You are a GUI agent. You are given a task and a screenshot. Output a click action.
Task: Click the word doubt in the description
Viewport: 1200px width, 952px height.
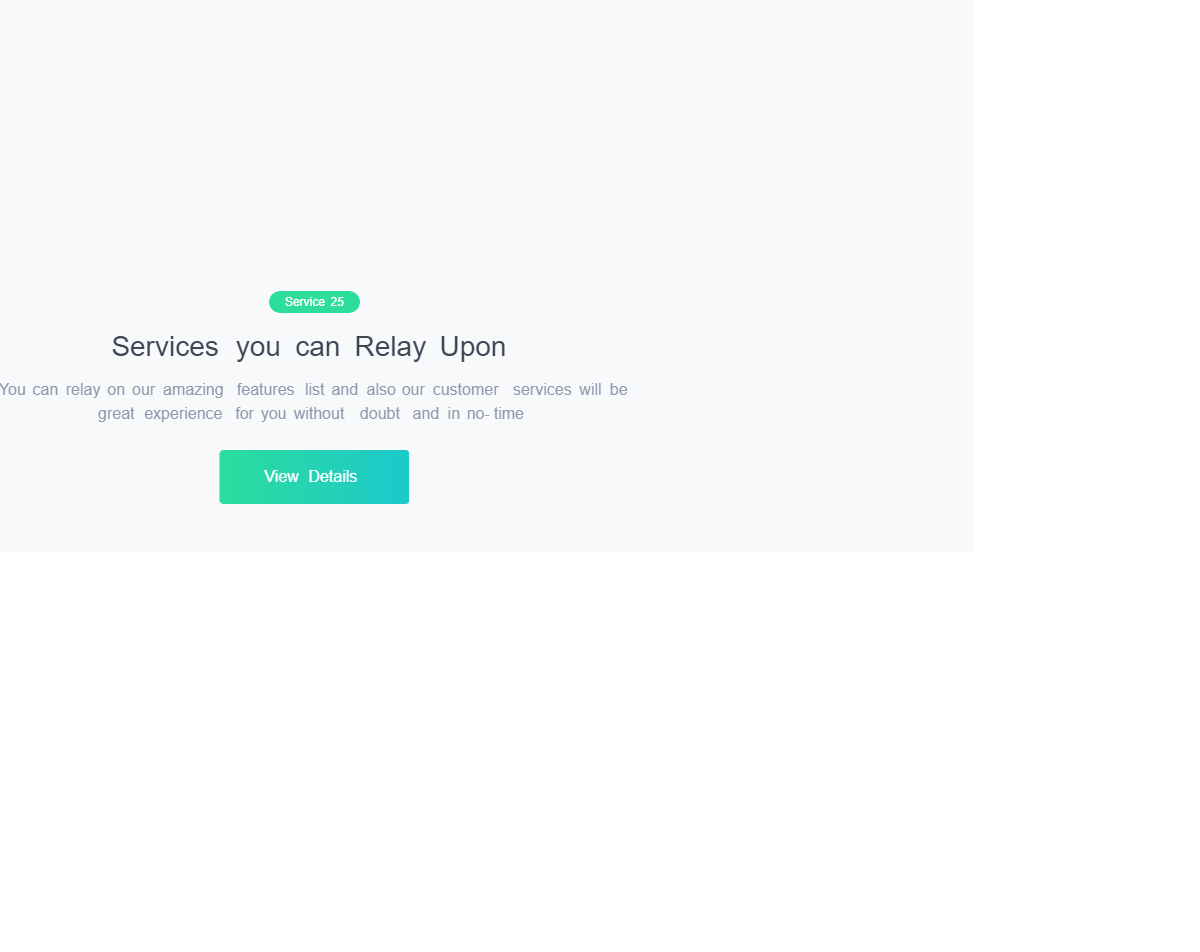tap(380, 413)
